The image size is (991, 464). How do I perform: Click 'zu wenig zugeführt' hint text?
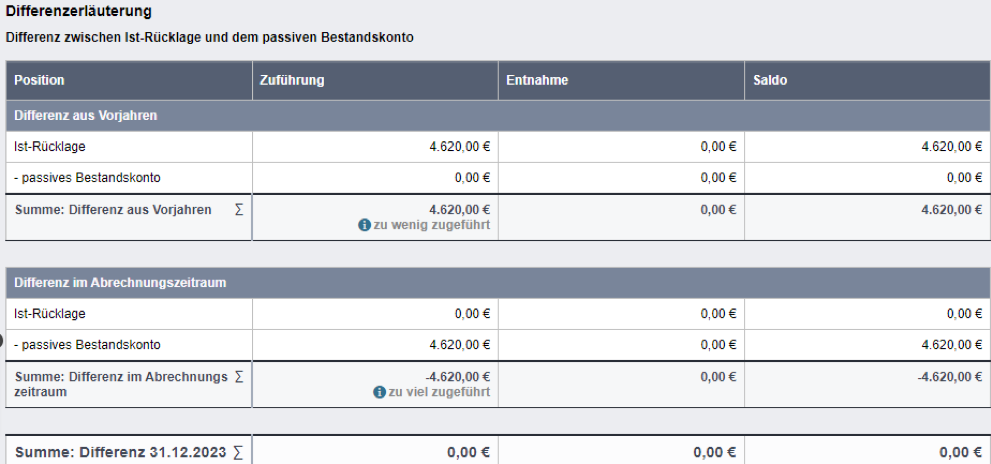coord(432,224)
